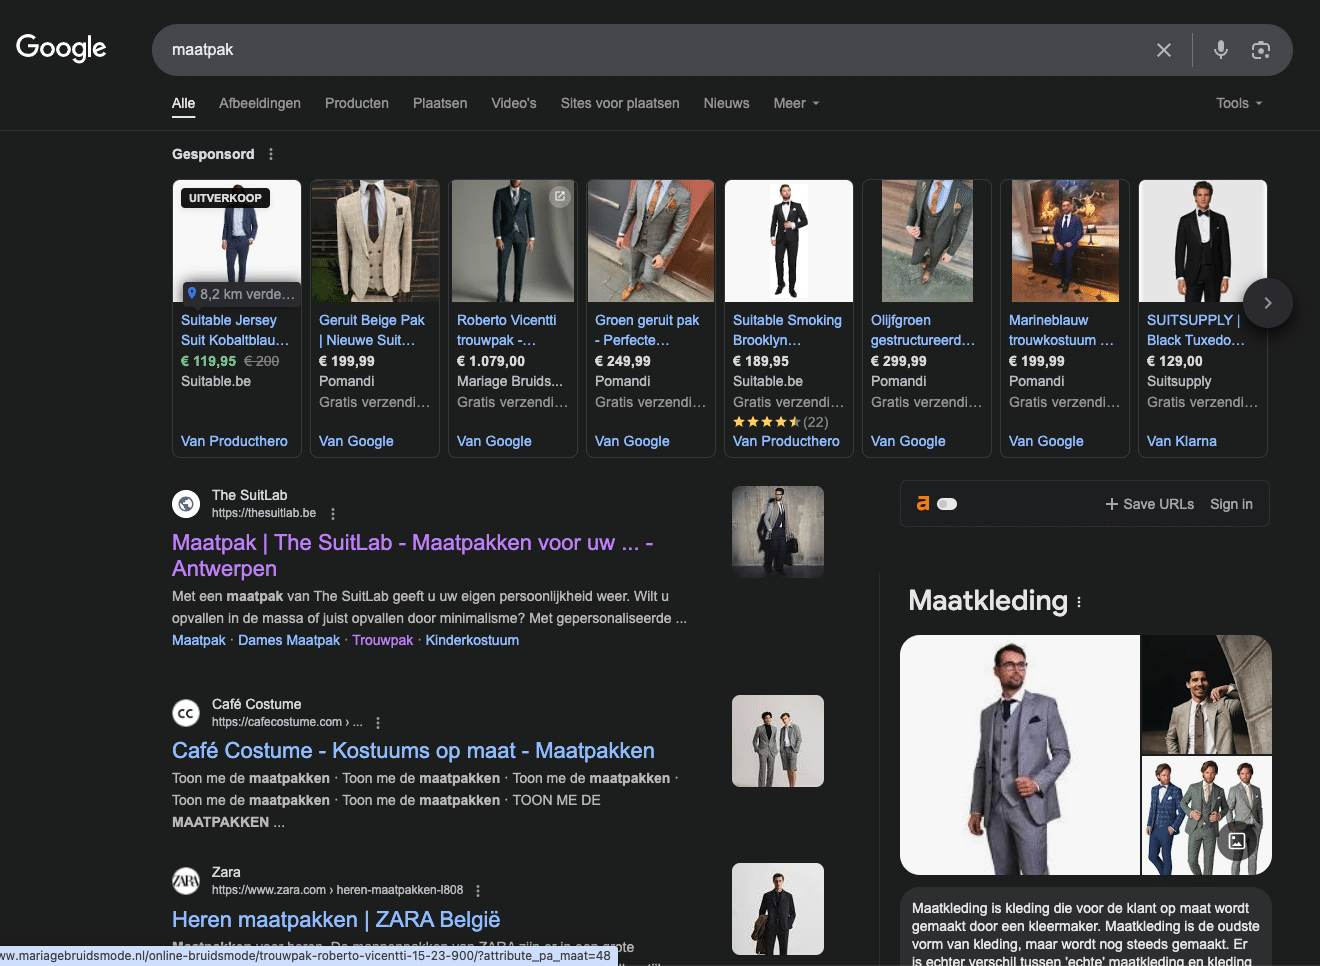This screenshot has height=966, width=1320.
Task: Click the Maatkleding knowledge panel heading
Action: click(988, 601)
